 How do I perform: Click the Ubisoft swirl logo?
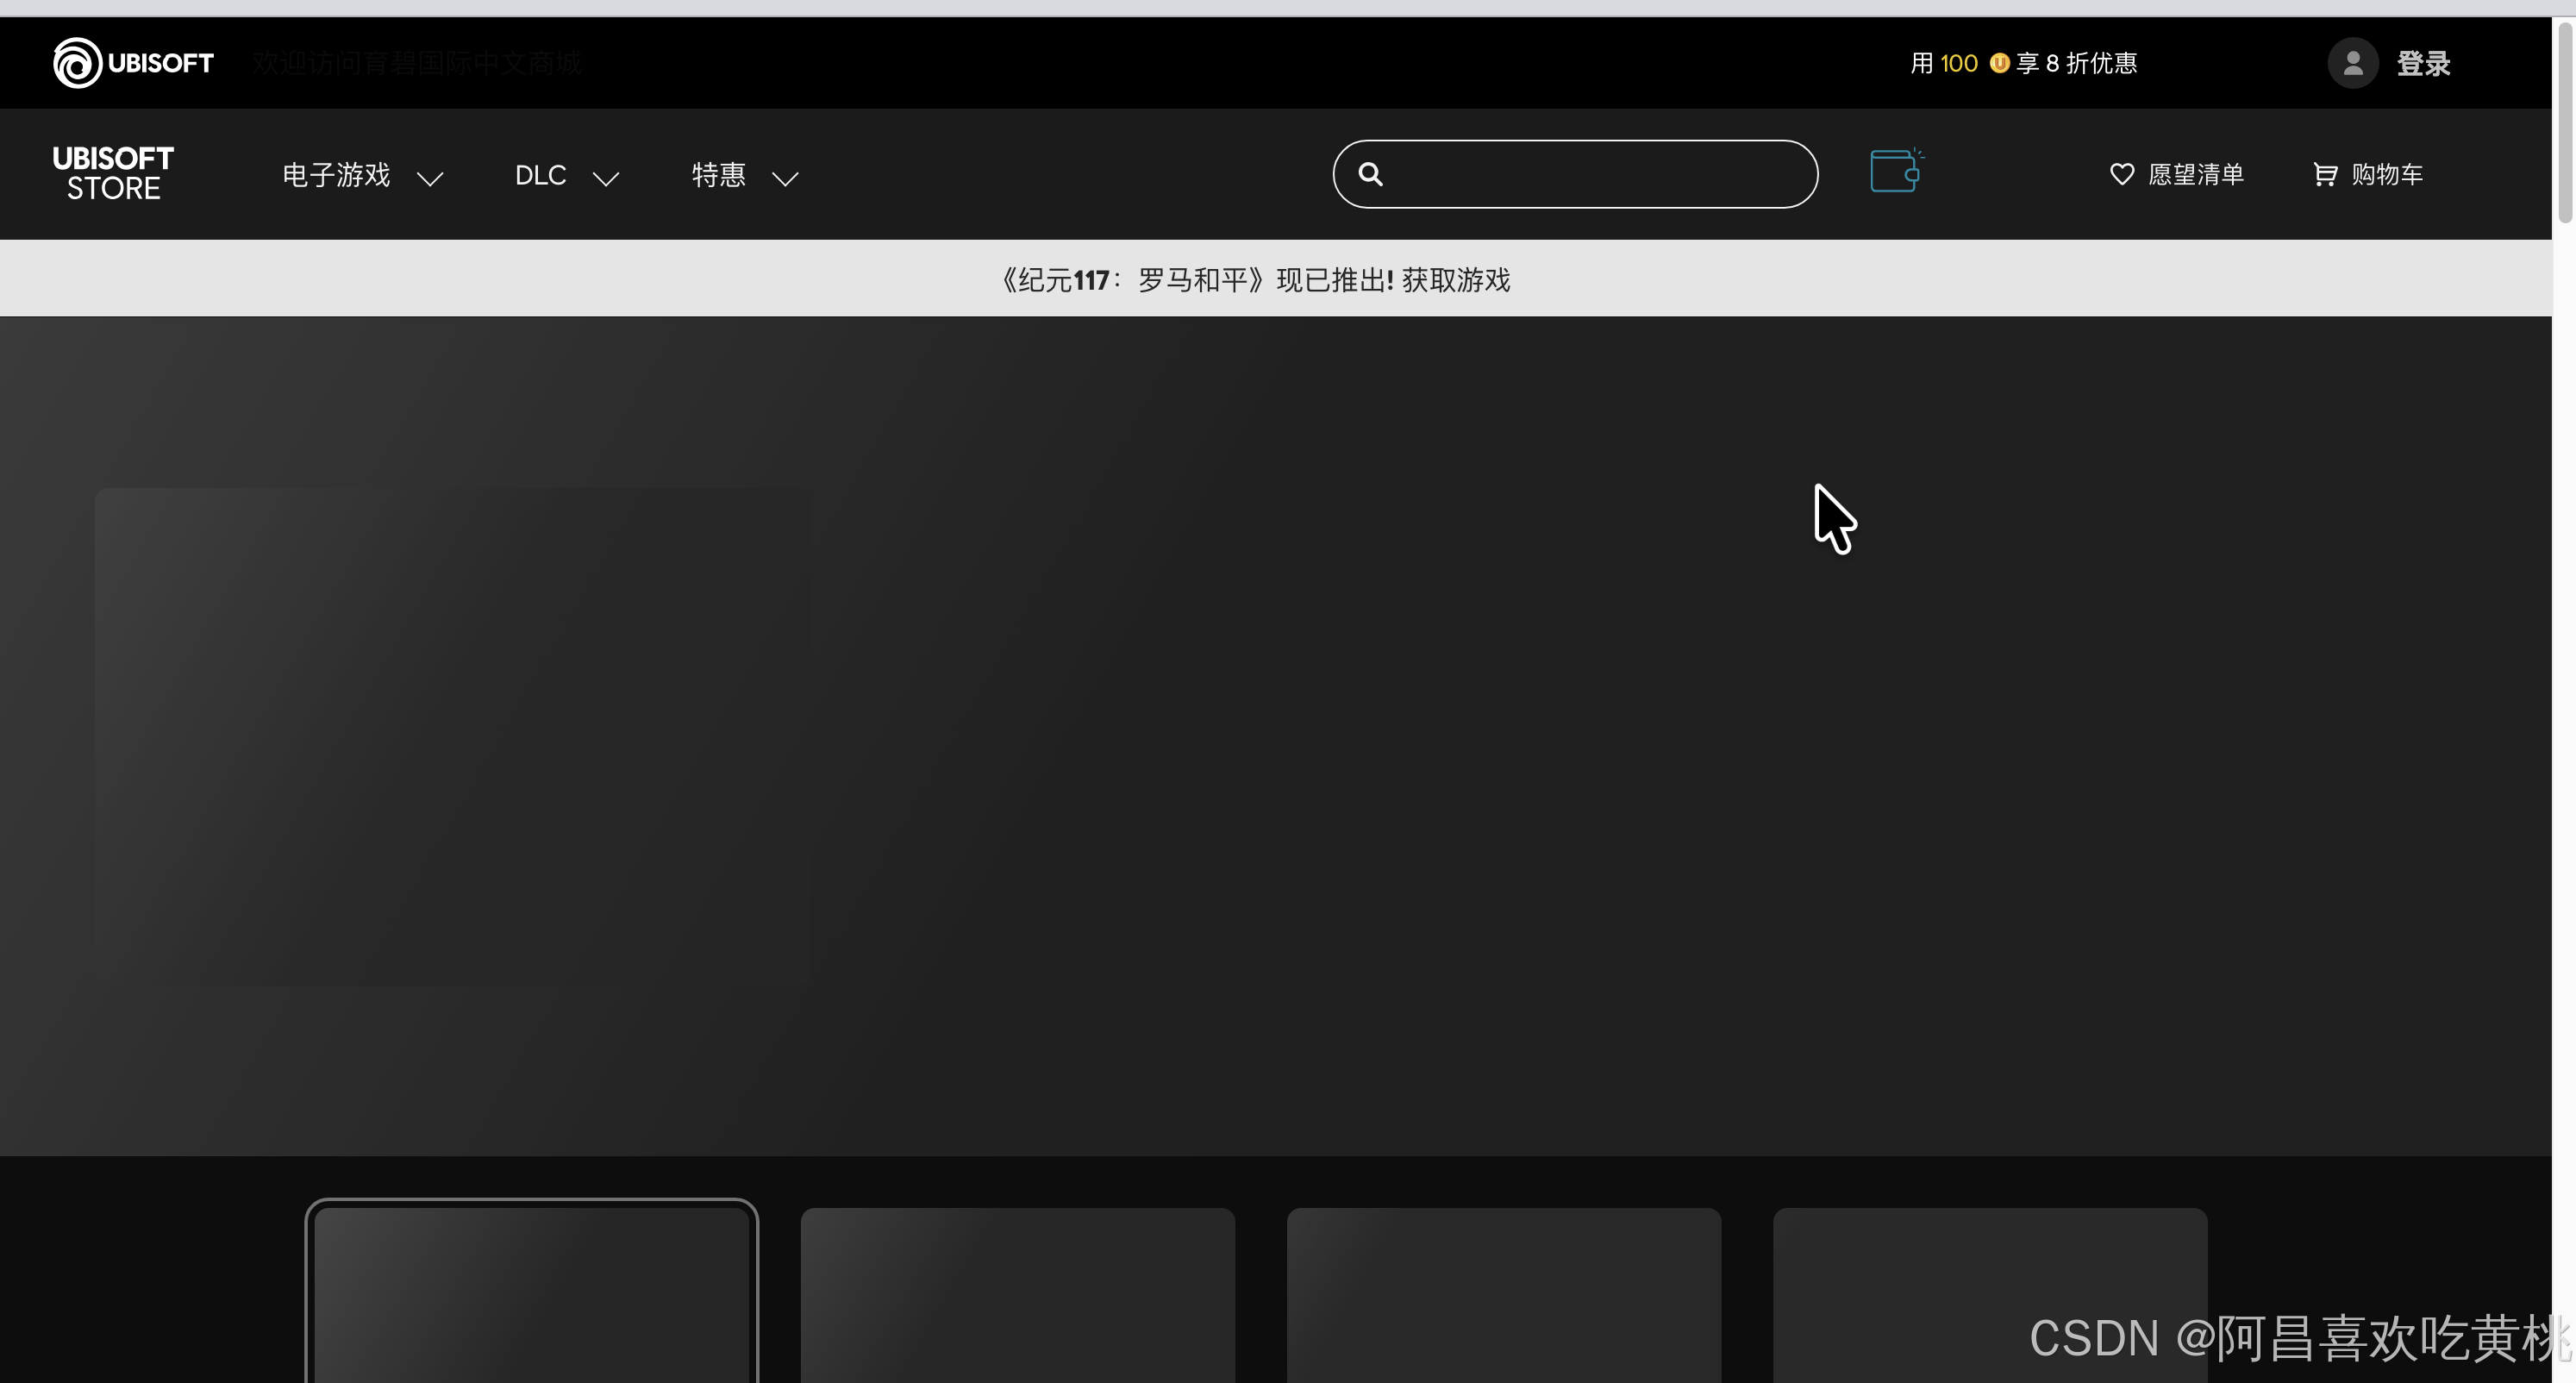point(78,63)
